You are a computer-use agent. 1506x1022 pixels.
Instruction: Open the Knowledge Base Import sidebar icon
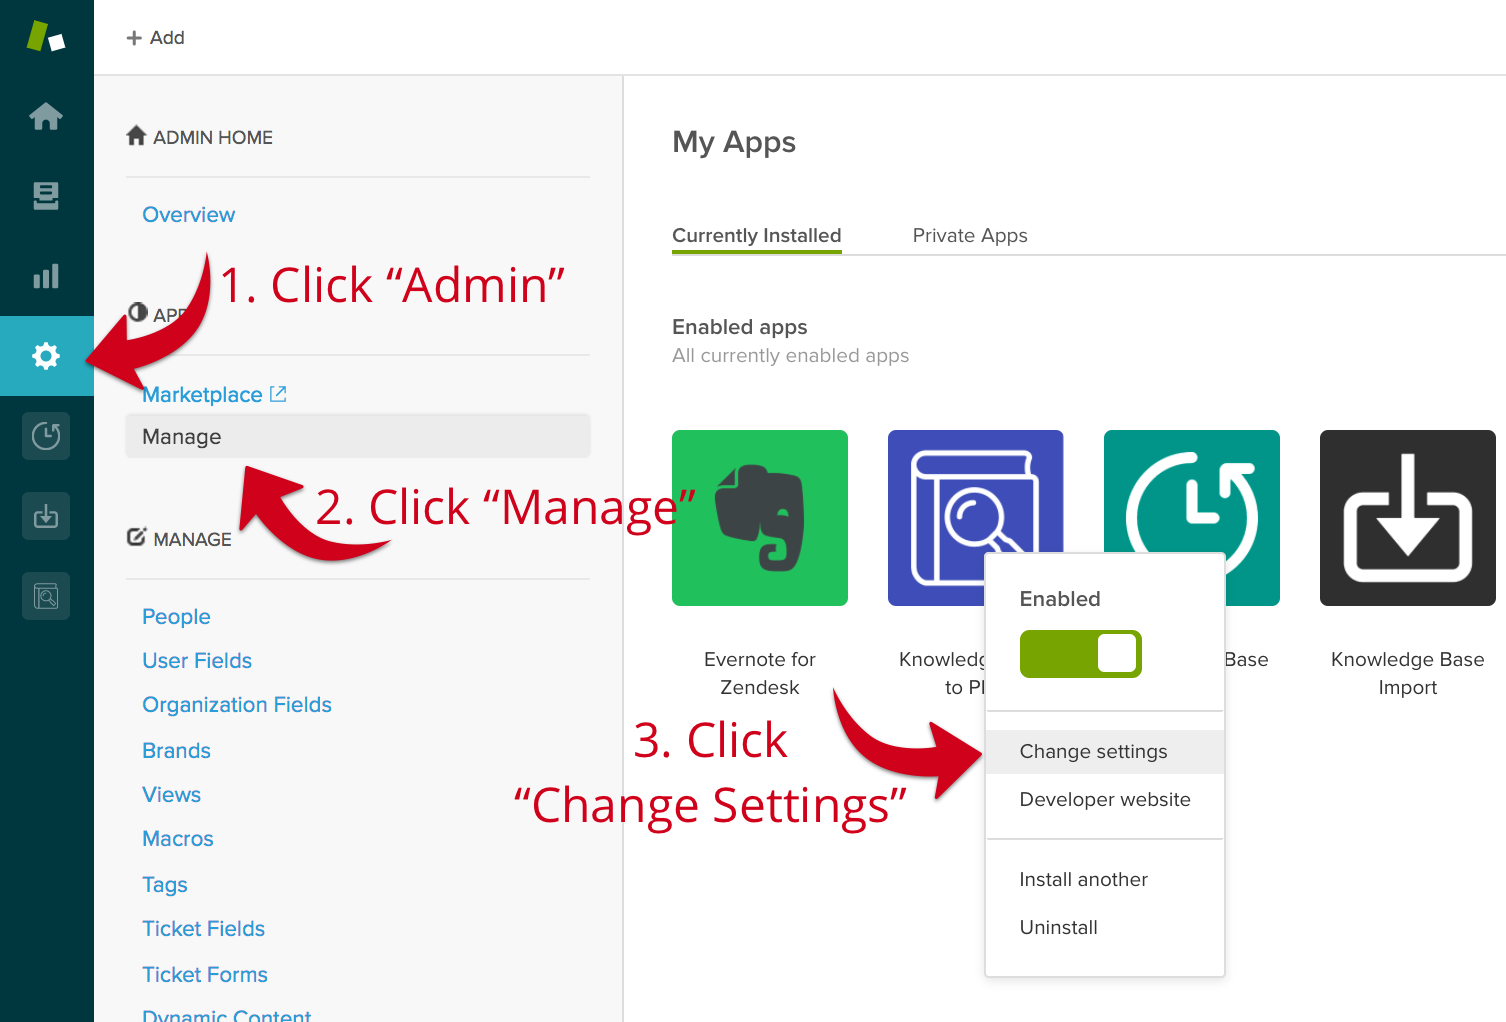tap(46, 516)
